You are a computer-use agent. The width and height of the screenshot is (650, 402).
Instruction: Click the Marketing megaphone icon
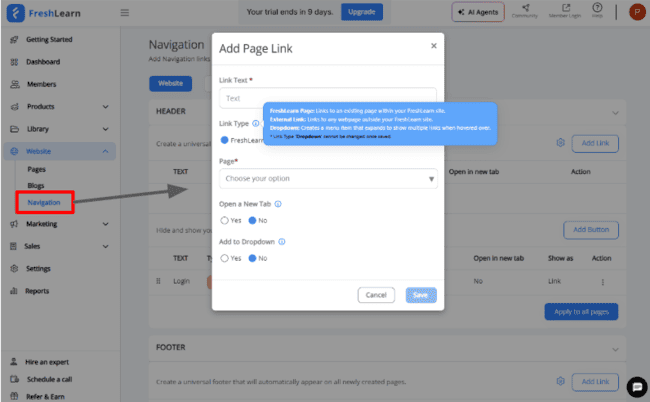[x=14, y=224]
